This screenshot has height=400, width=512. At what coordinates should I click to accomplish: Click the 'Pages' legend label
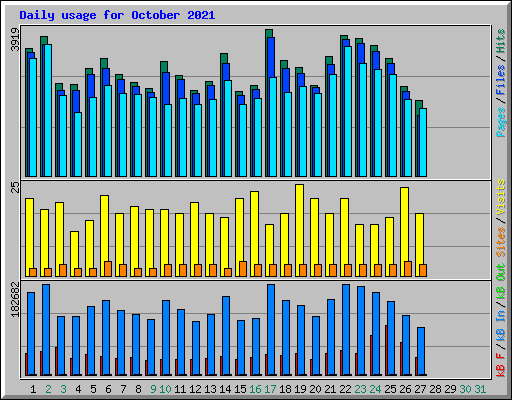pyautogui.click(x=501, y=122)
